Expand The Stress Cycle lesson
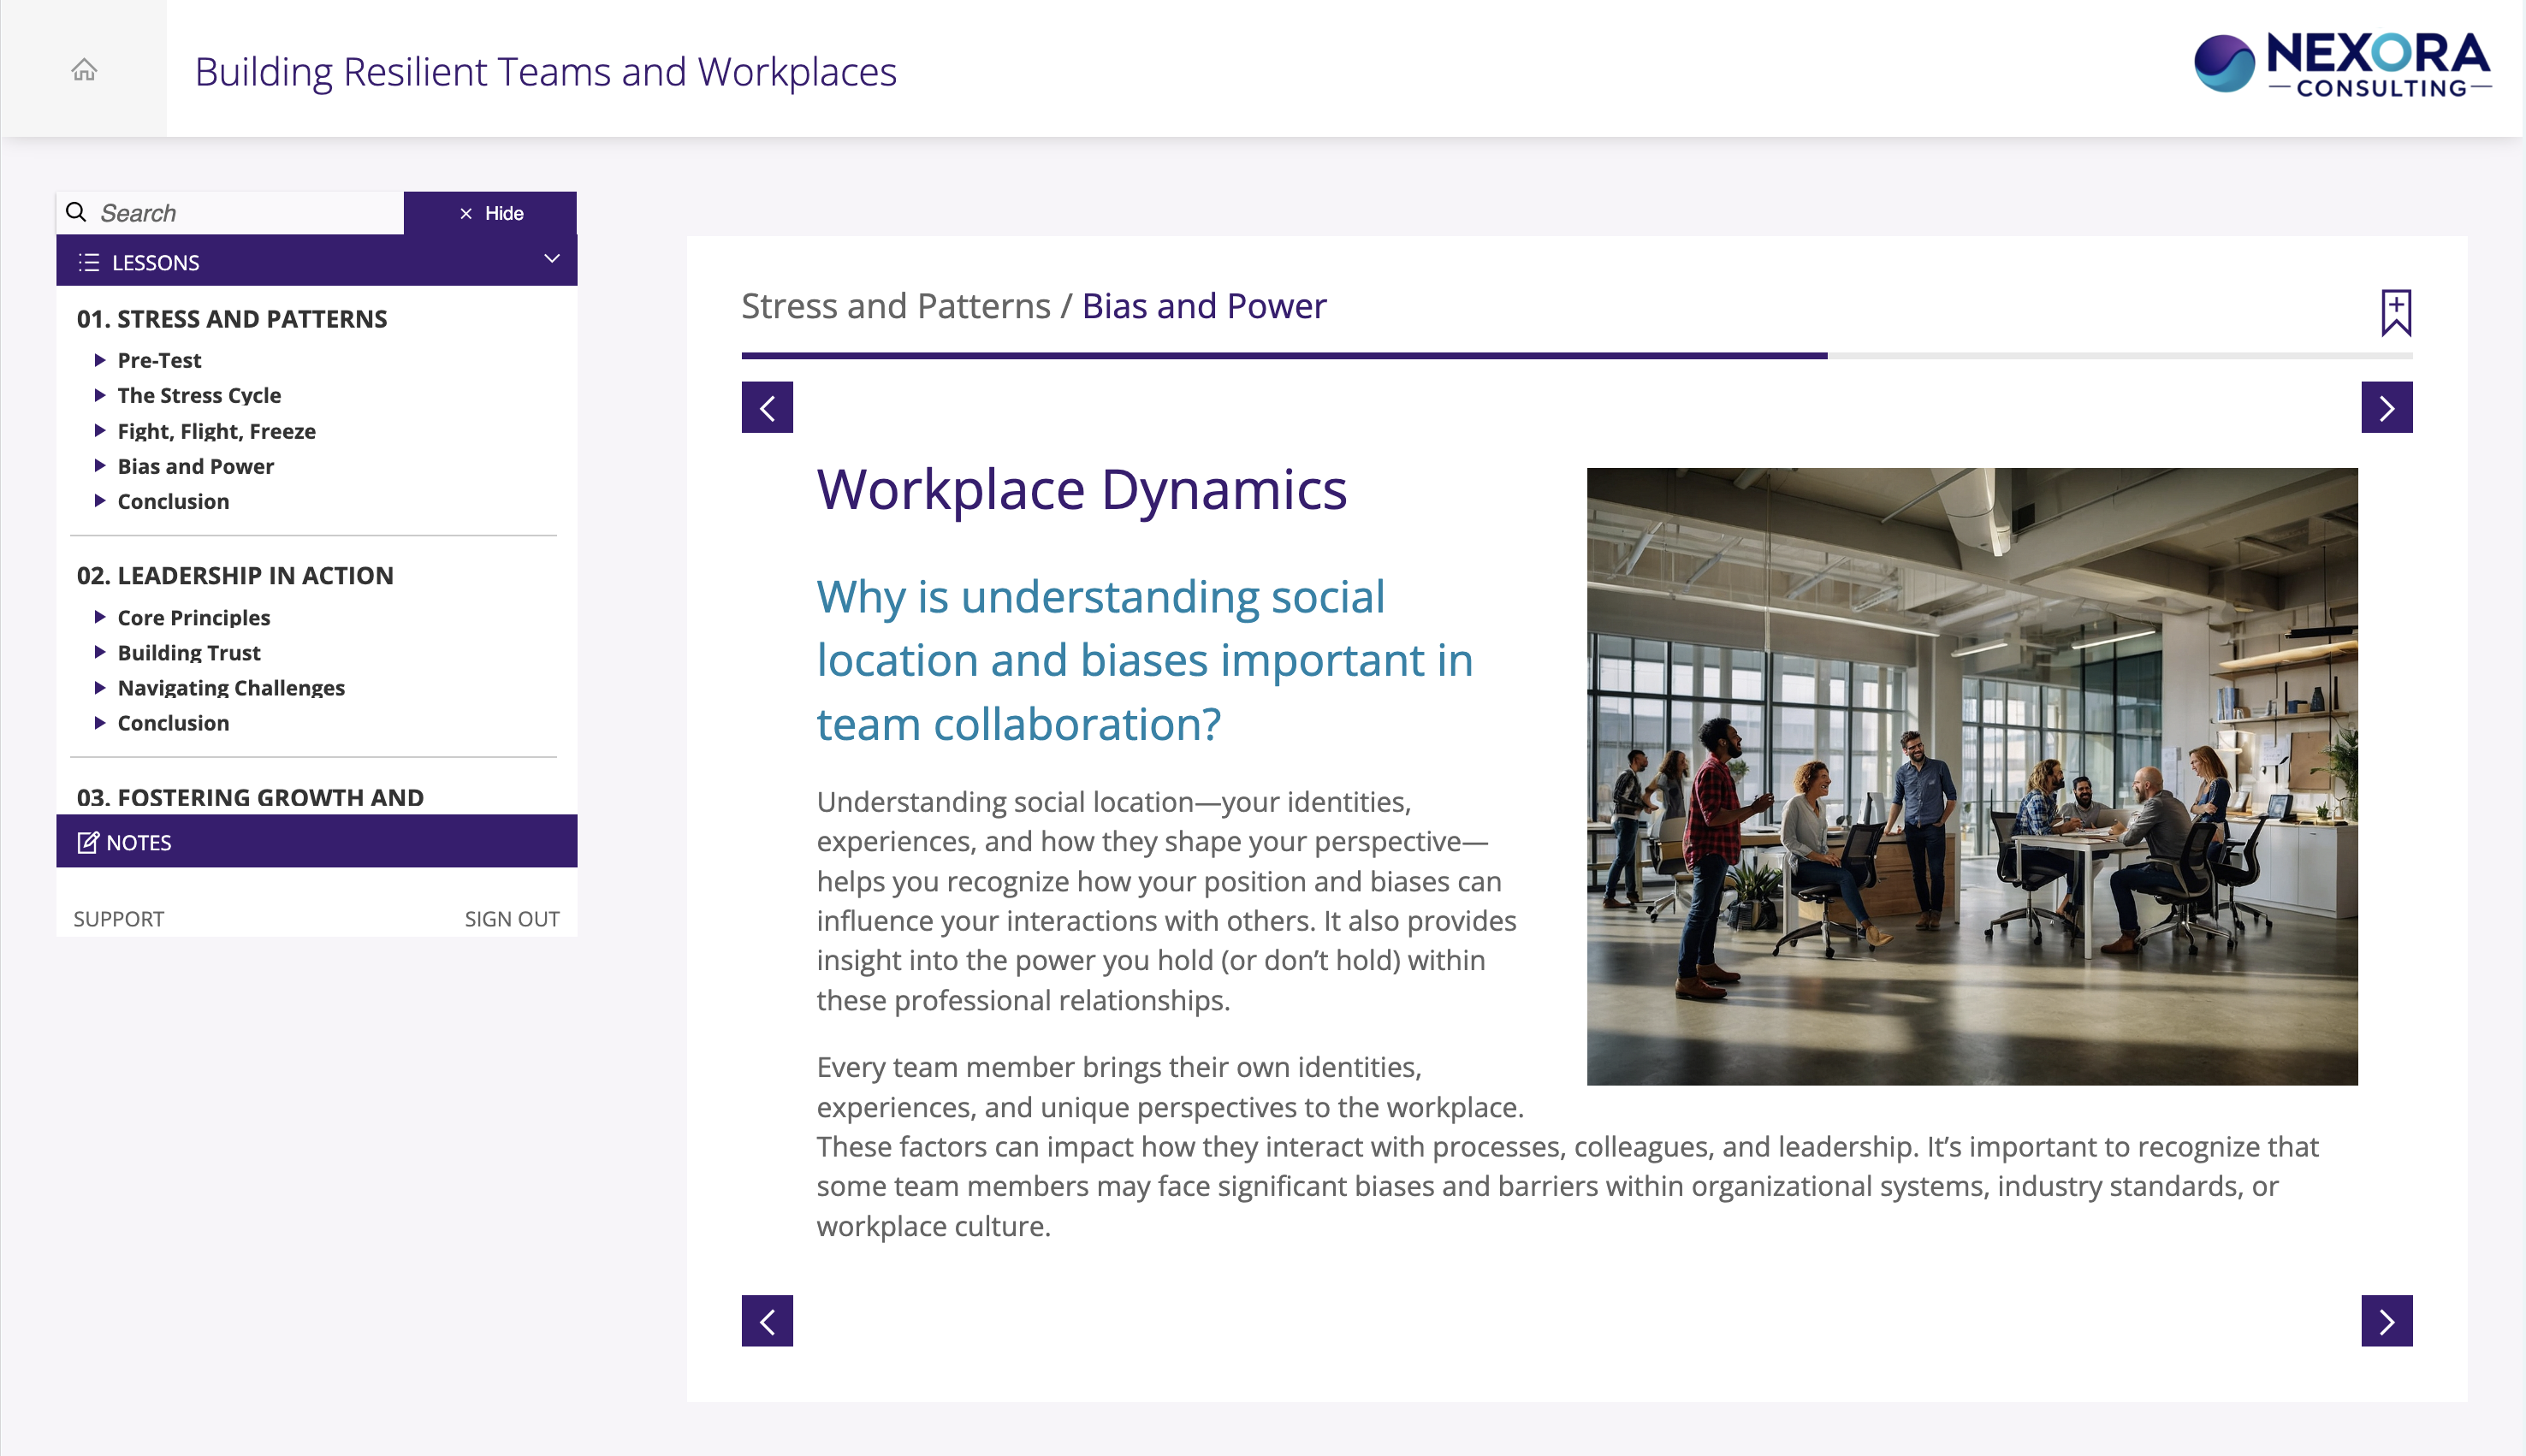 pyautogui.click(x=199, y=395)
